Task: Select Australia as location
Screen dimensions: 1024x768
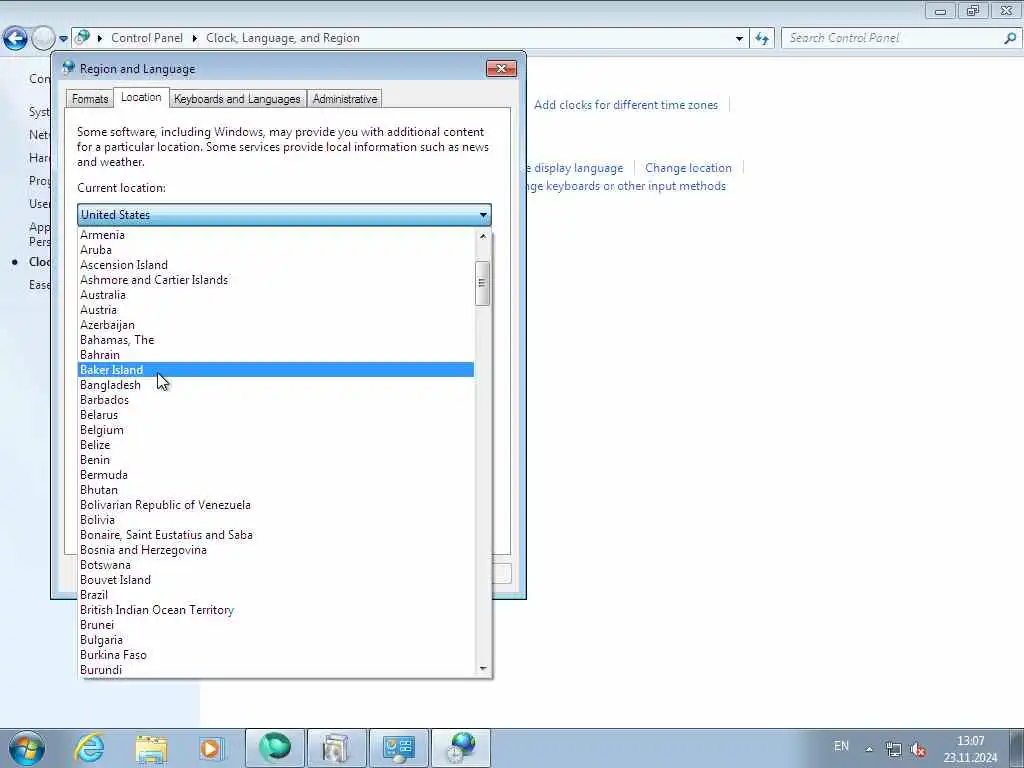Action: [x=276, y=295]
